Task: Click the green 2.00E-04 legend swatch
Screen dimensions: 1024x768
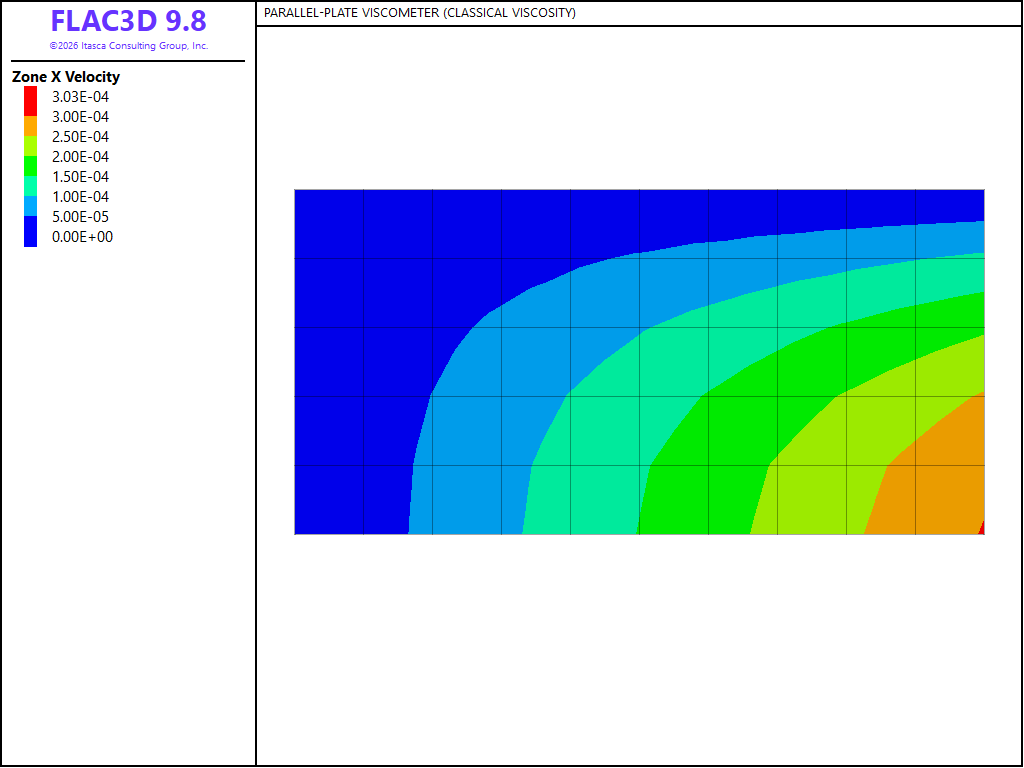Action: coord(31,167)
